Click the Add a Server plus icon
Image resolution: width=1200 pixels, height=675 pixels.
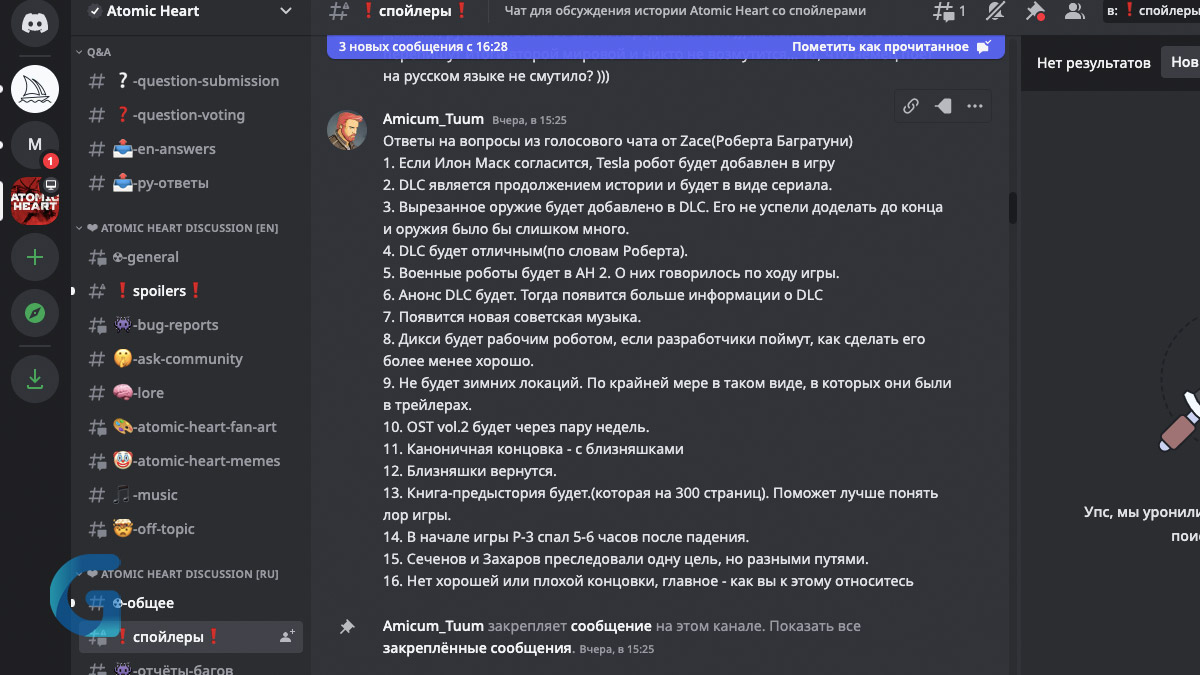click(34, 257)
